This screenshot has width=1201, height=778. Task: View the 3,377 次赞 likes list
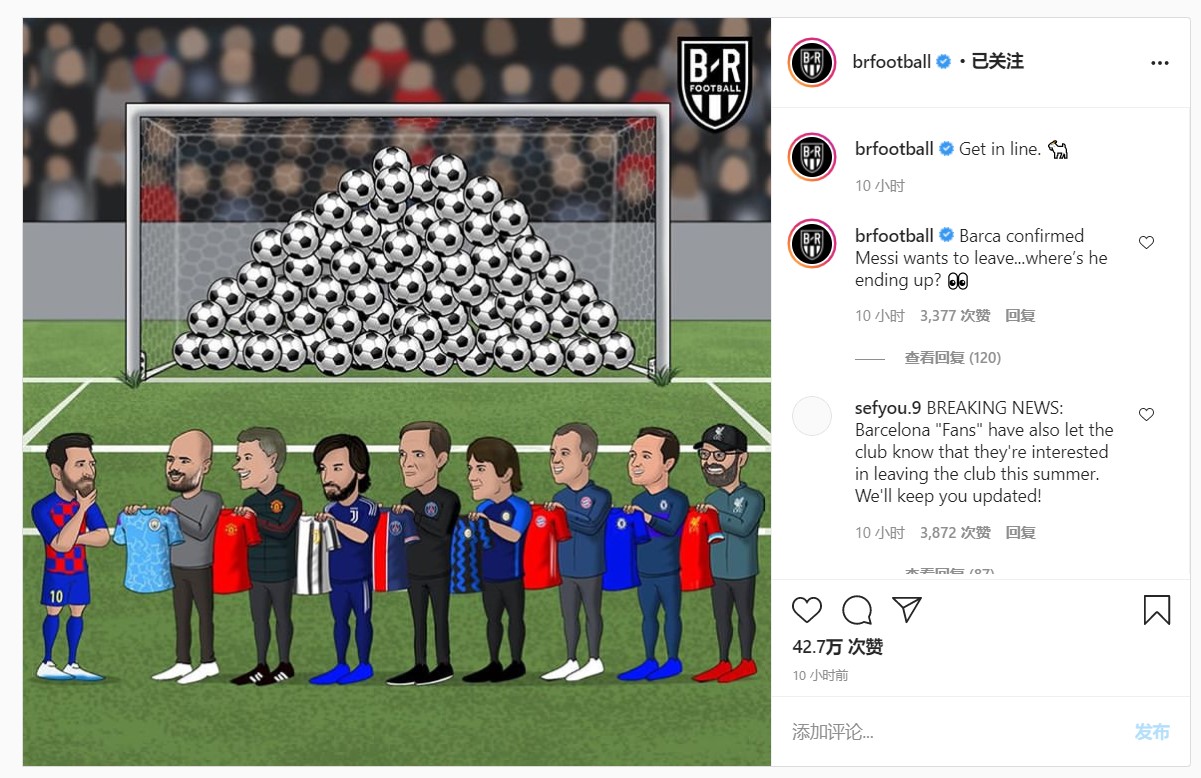coord(954,316)
